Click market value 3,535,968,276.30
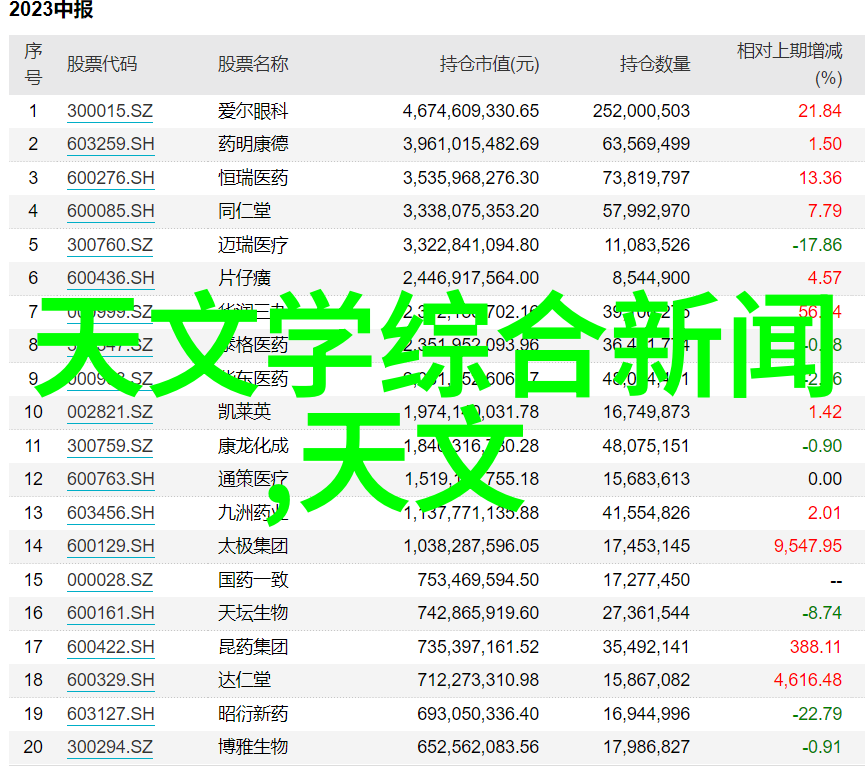Screen dimensions: 865x776 471,178
